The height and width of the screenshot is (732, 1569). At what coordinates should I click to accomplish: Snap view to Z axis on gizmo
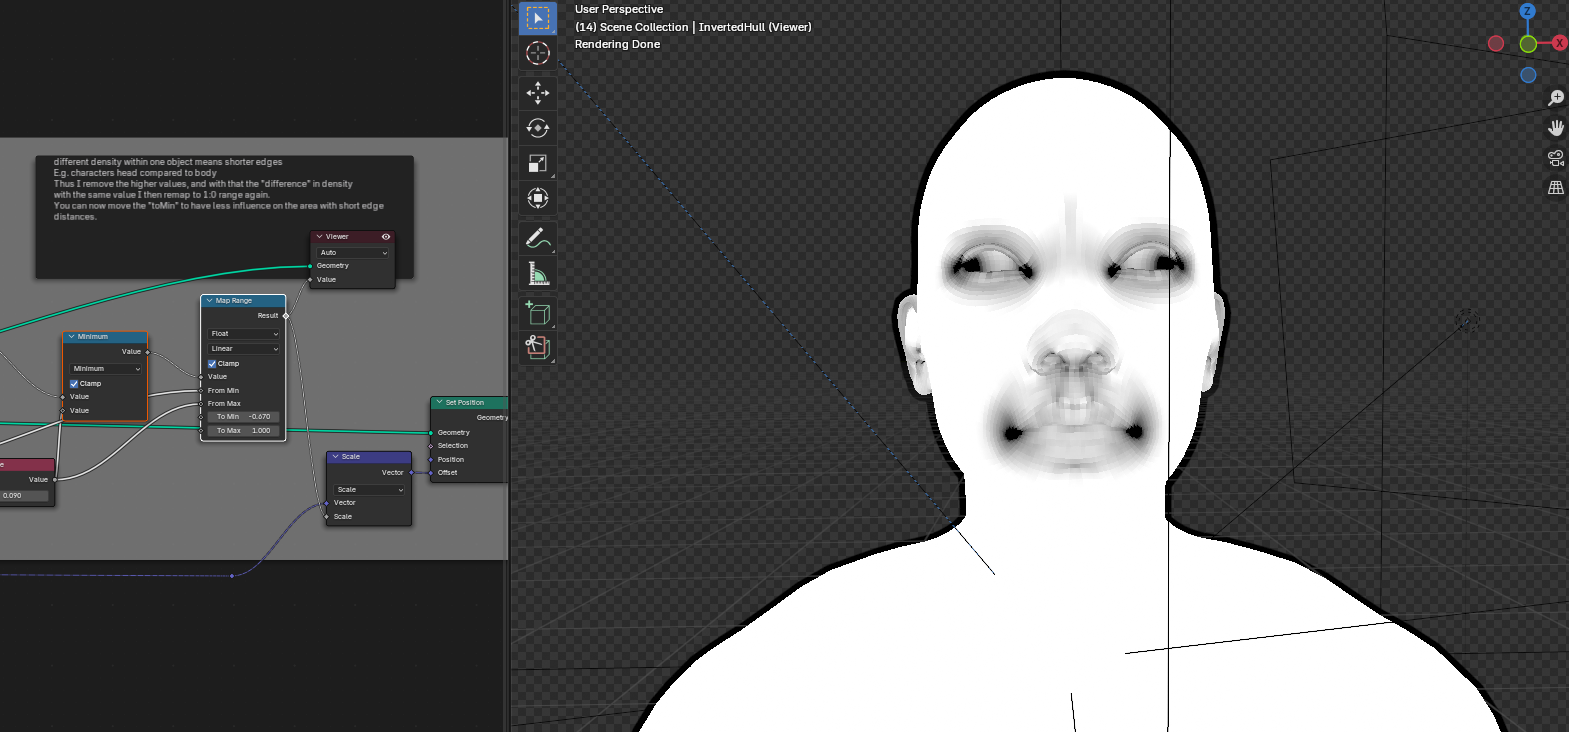pyautogui.click(x=1527, y=11)
